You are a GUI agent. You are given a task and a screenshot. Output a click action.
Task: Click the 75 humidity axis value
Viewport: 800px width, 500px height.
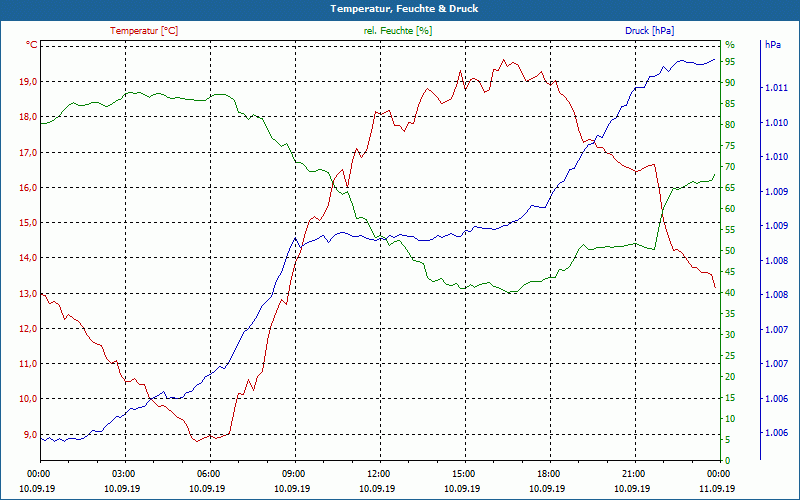point(730,146)
